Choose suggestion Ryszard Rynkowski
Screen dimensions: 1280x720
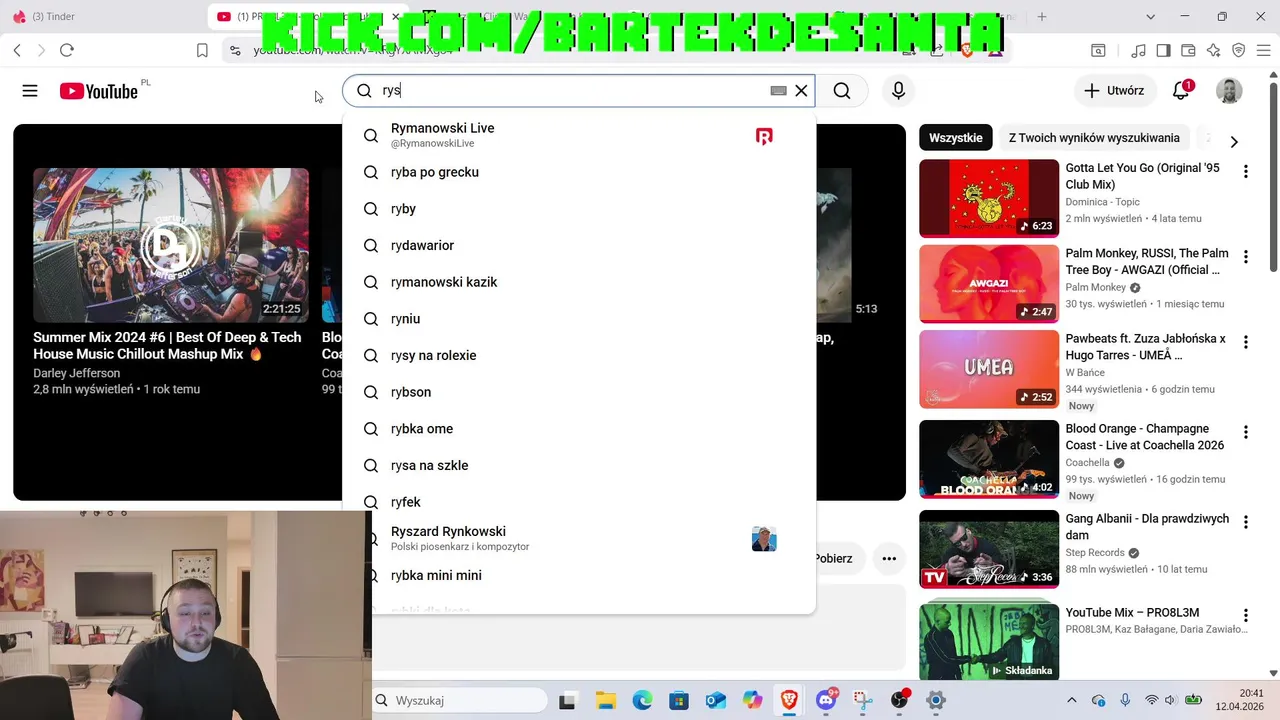pos(579,539)
